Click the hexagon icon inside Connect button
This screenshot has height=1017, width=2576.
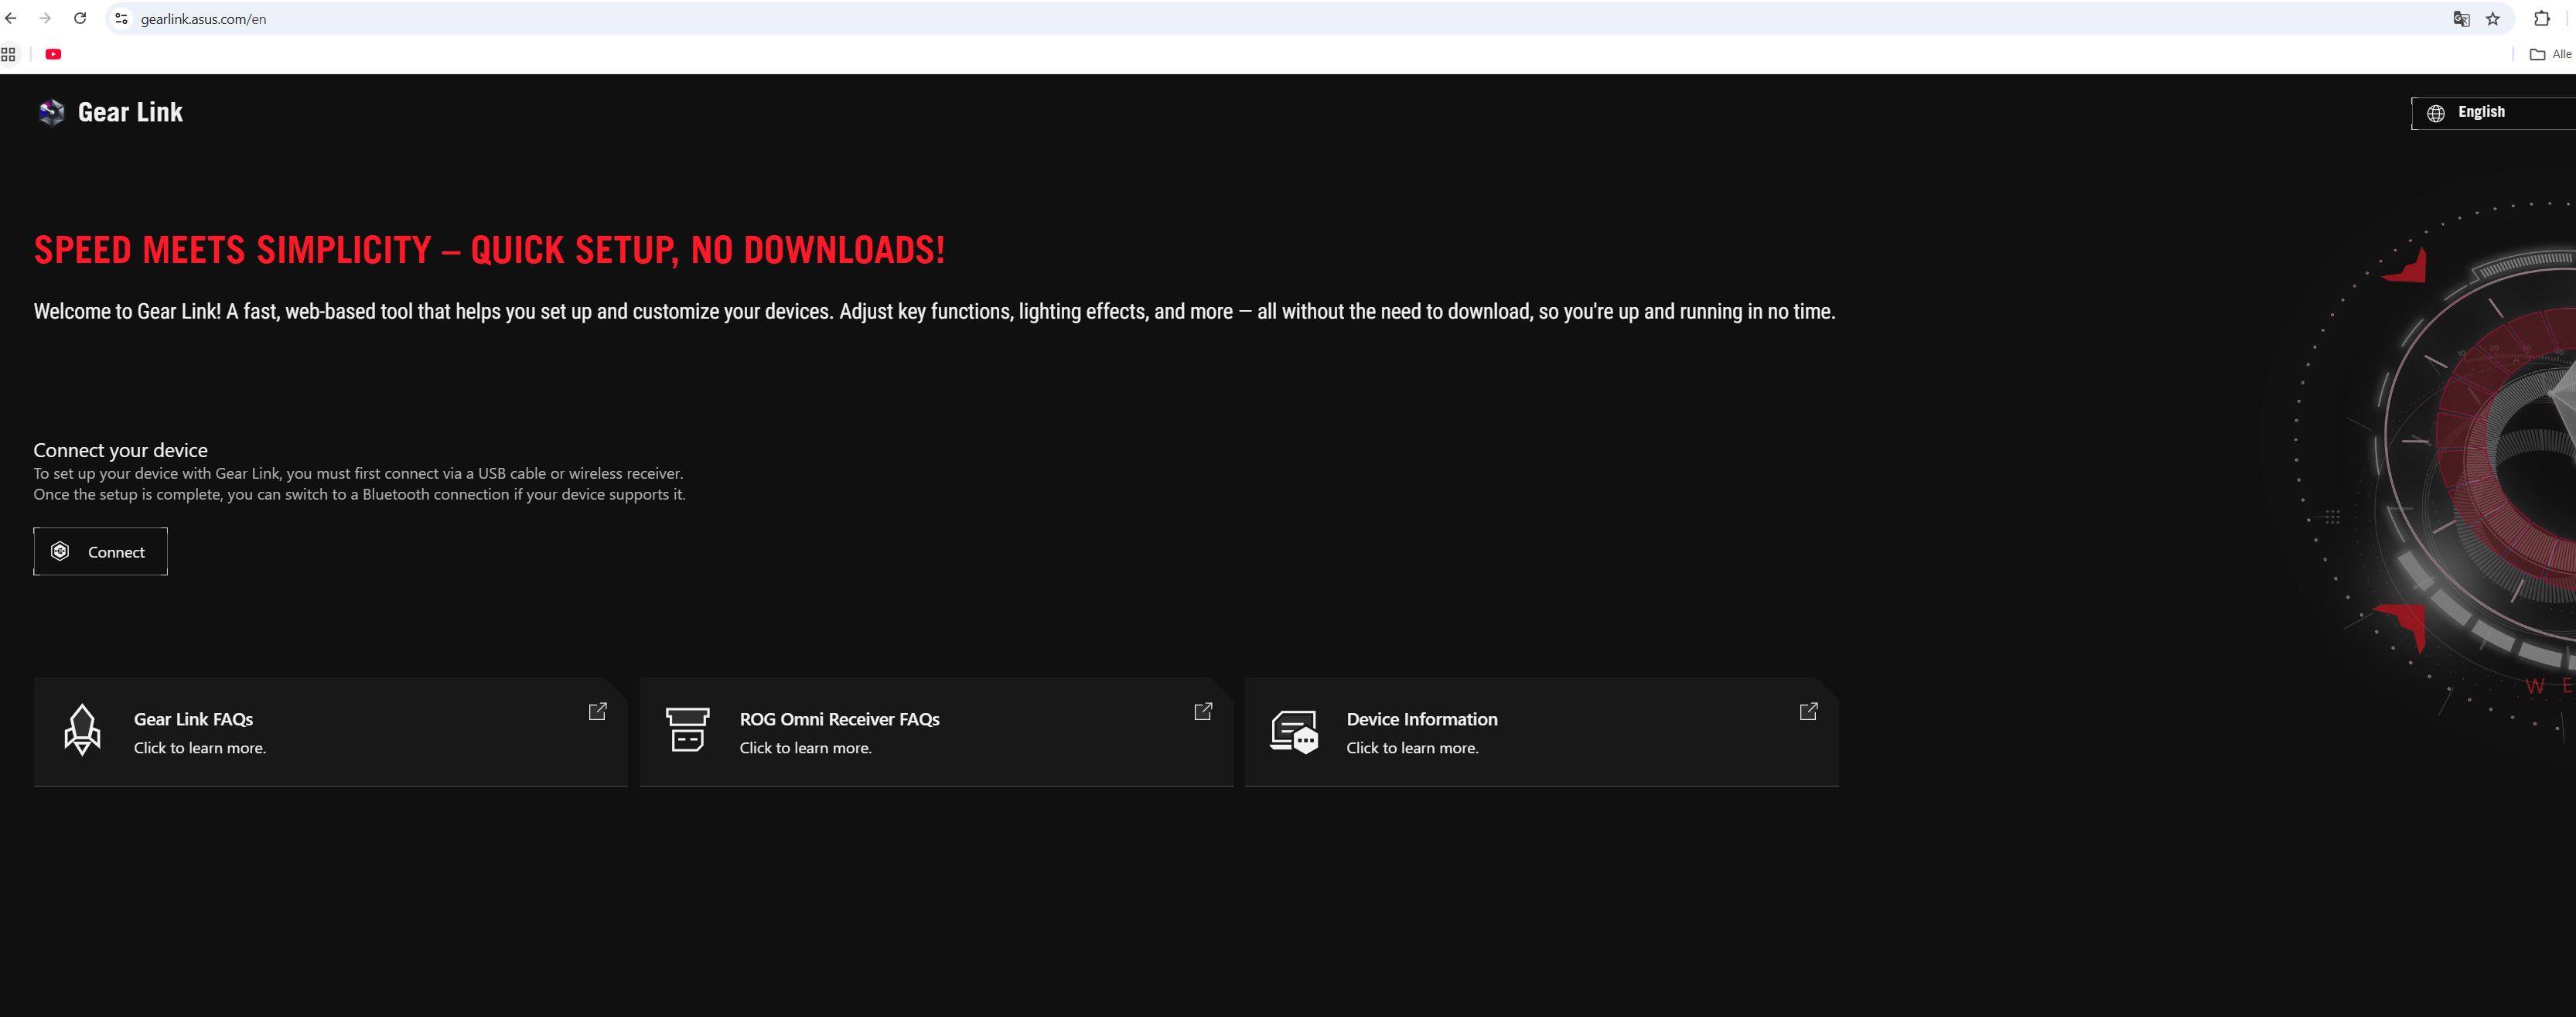pos(60,551)
